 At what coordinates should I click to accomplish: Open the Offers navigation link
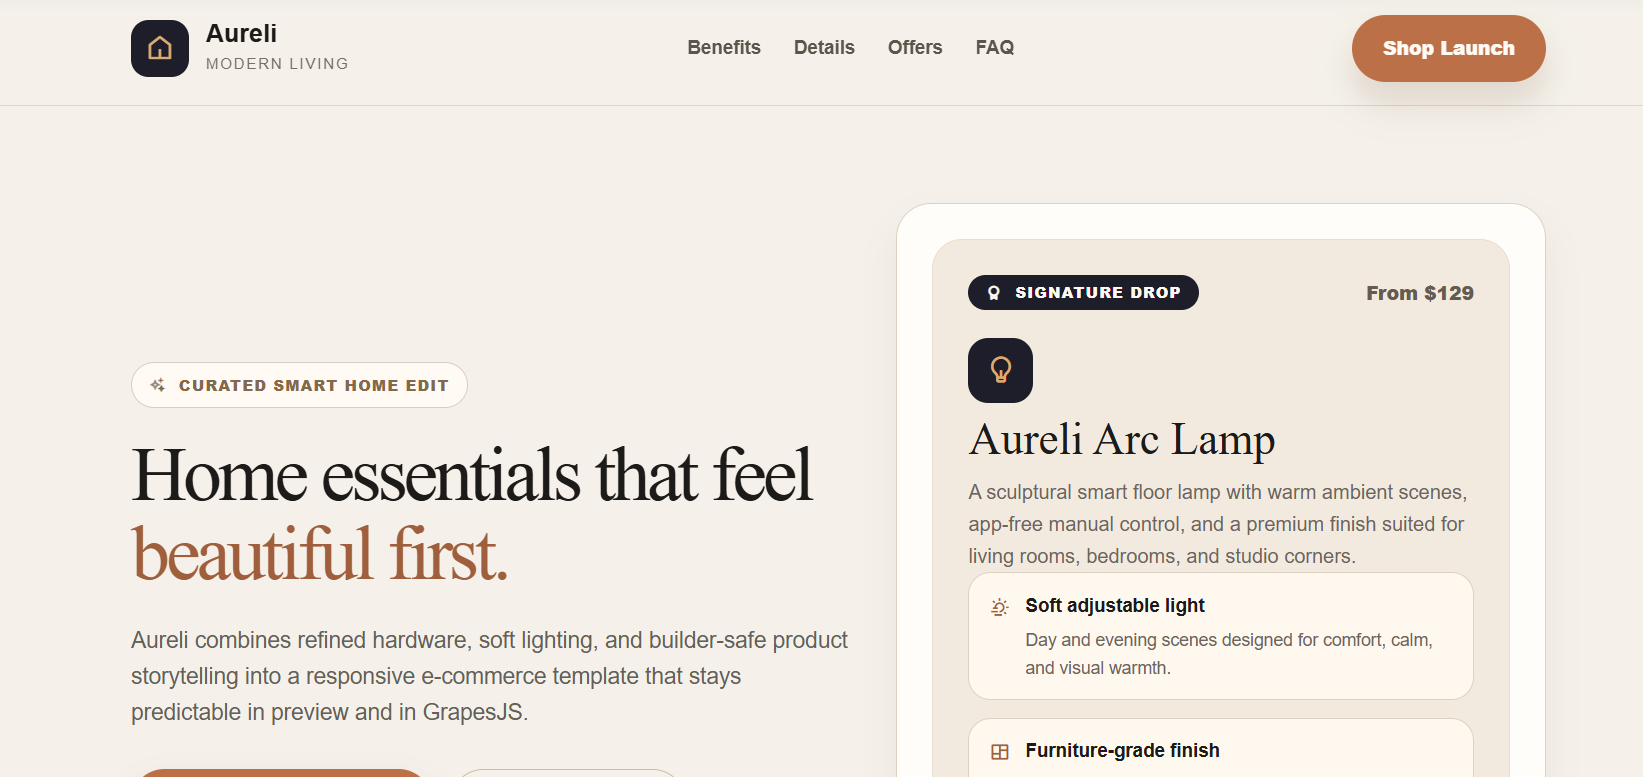[914, 47]
